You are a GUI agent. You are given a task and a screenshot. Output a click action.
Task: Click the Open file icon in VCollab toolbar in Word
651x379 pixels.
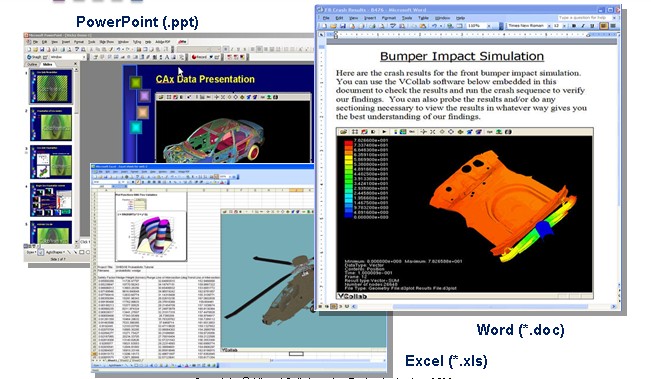point(343,132)
